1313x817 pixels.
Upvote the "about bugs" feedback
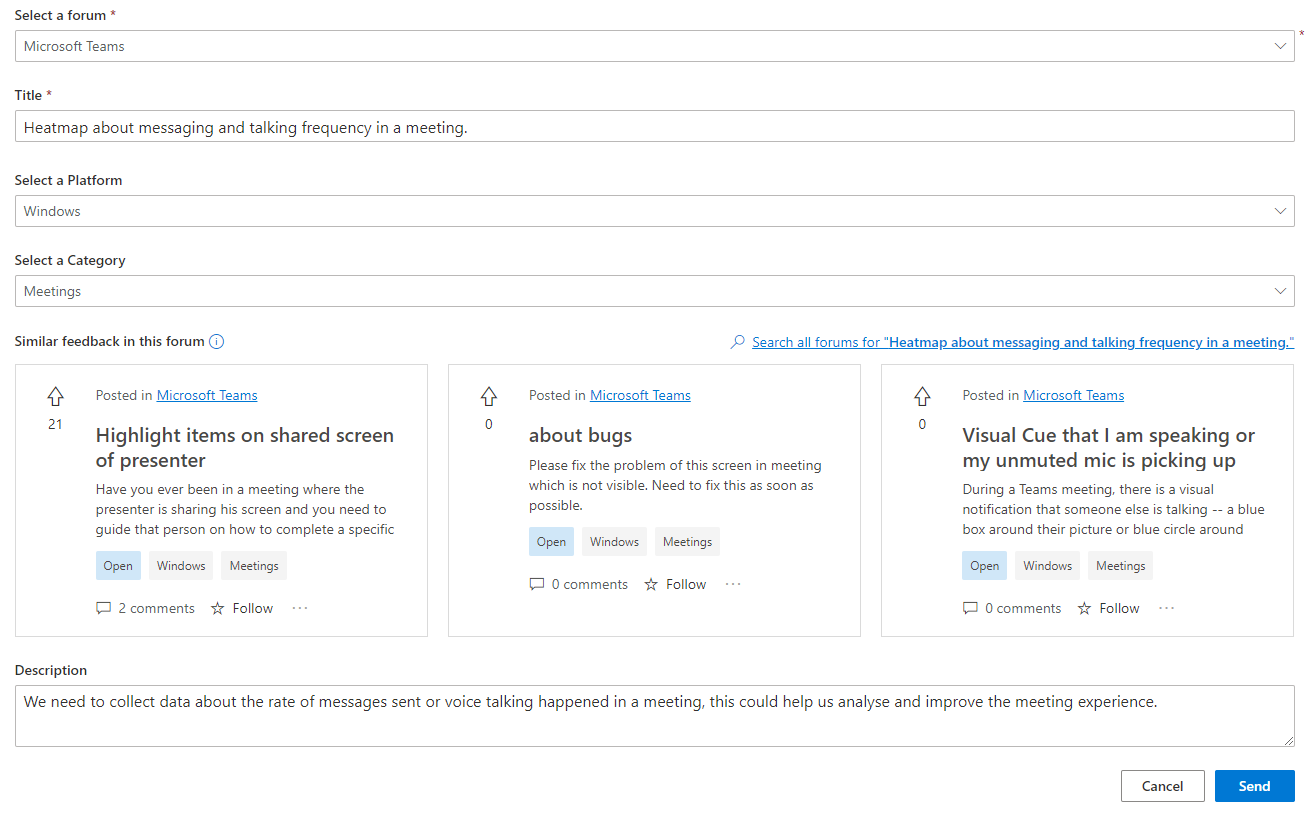pos(488,396)
